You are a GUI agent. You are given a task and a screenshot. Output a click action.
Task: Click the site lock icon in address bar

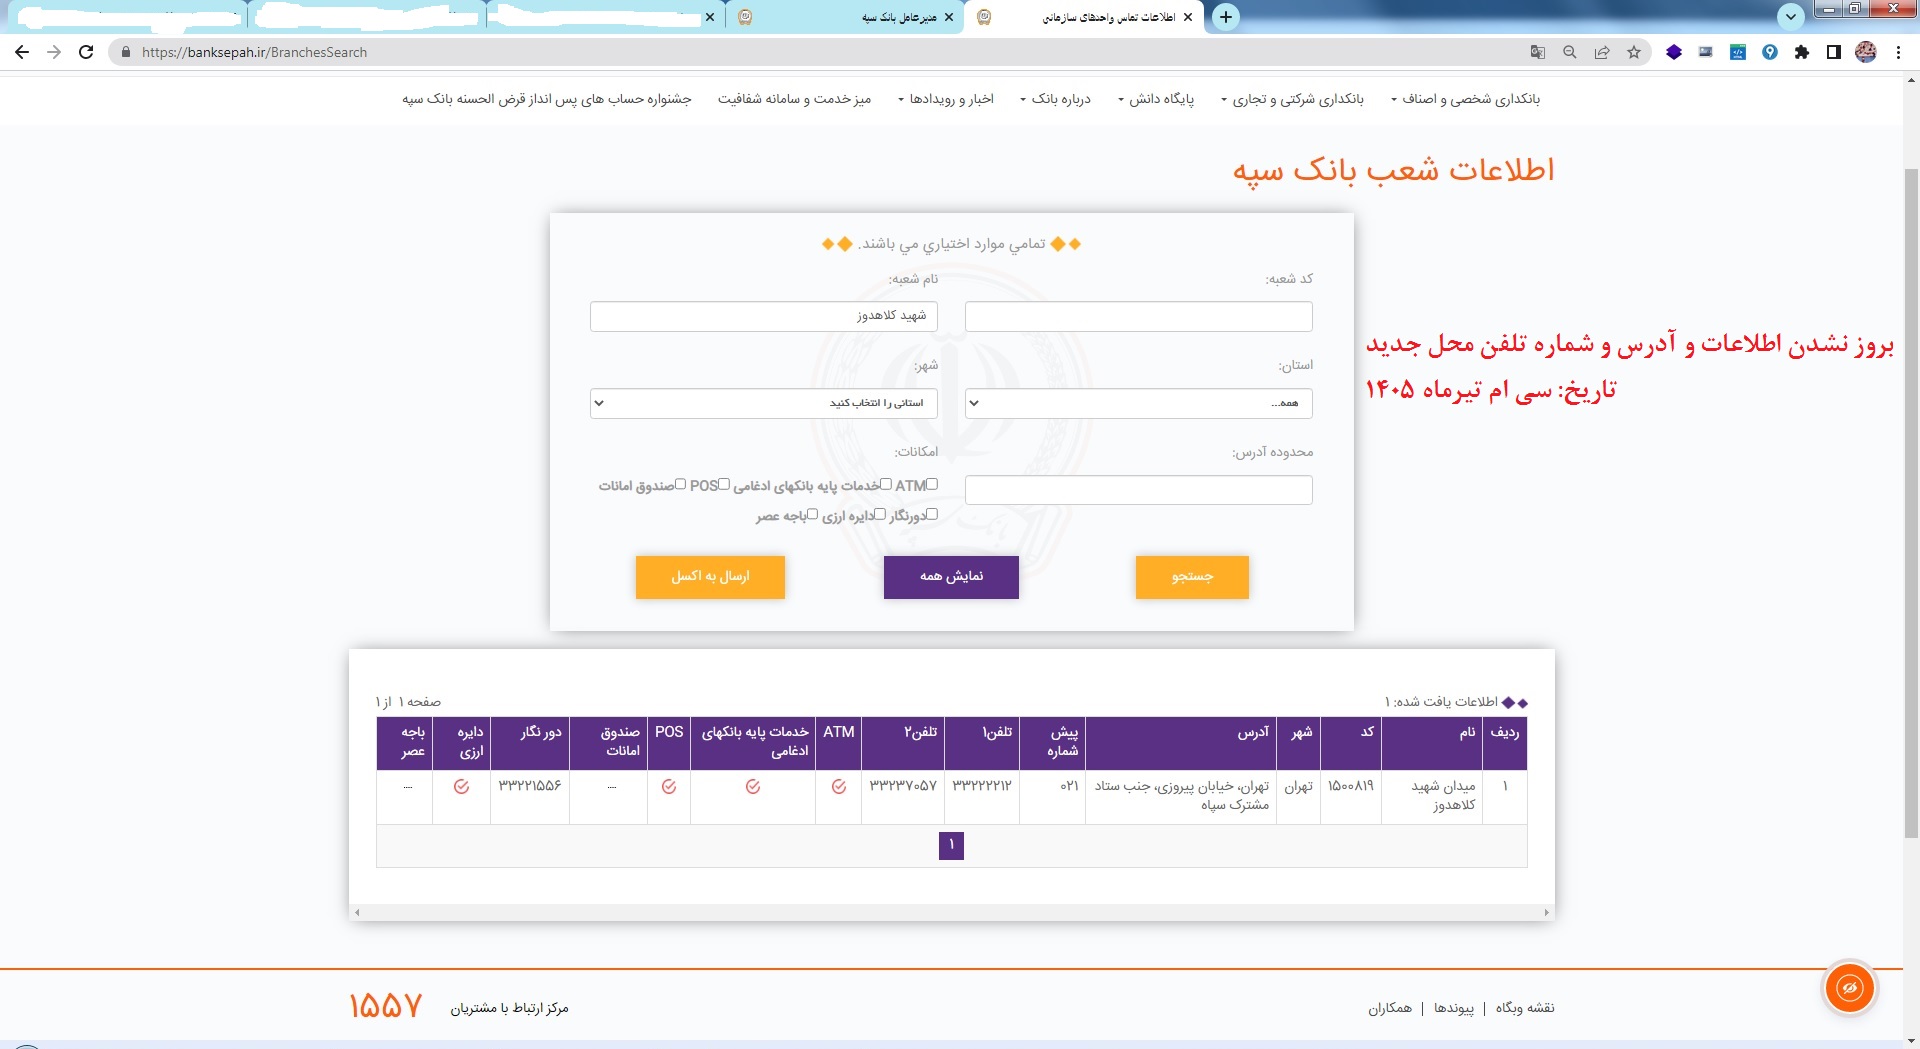125,52
